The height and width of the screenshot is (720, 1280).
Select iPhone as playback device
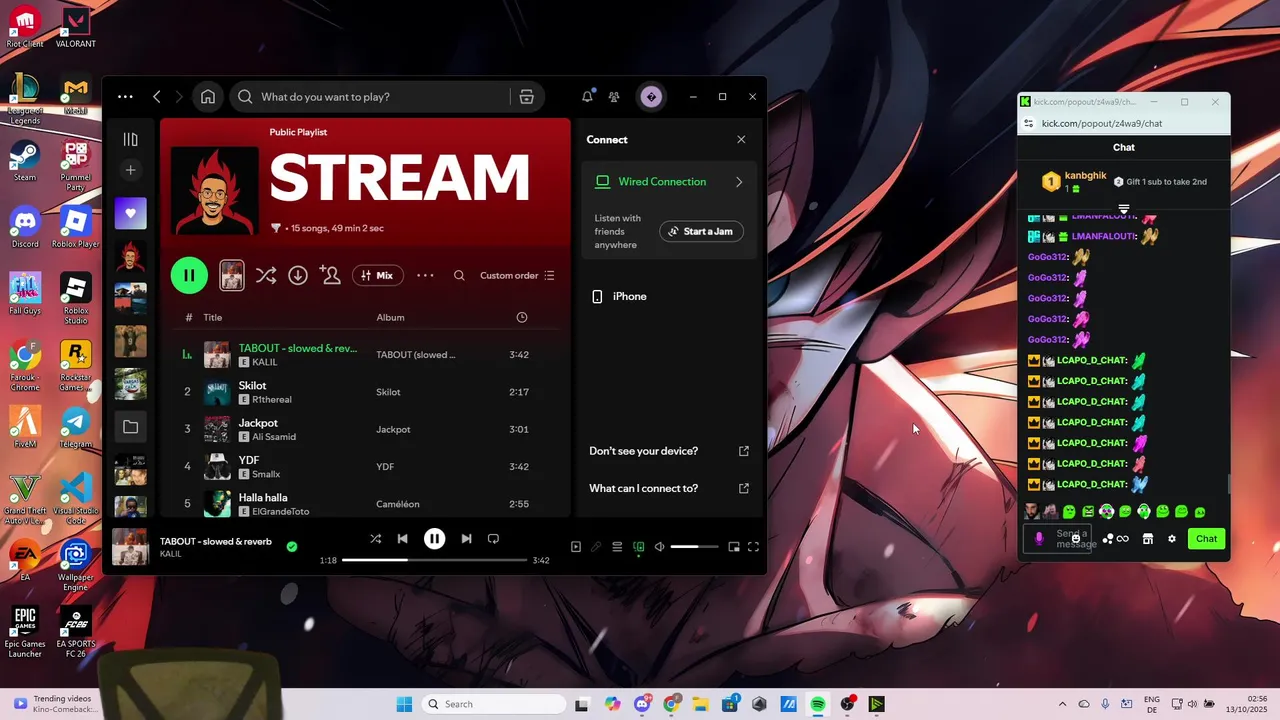666,297
